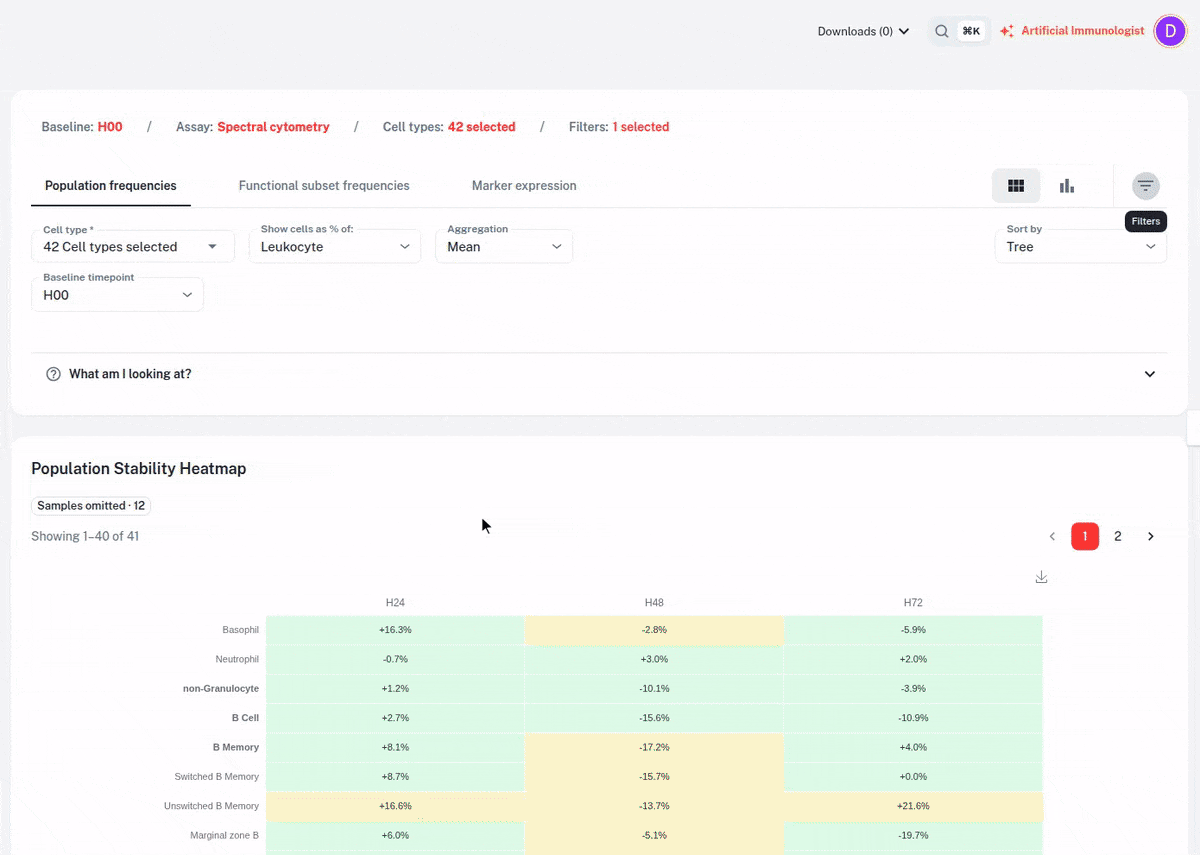This screenshot has height=855, width=1200.
Task: Click the Population Stability Heatmap heading
Action: click(x=139, y=468)
